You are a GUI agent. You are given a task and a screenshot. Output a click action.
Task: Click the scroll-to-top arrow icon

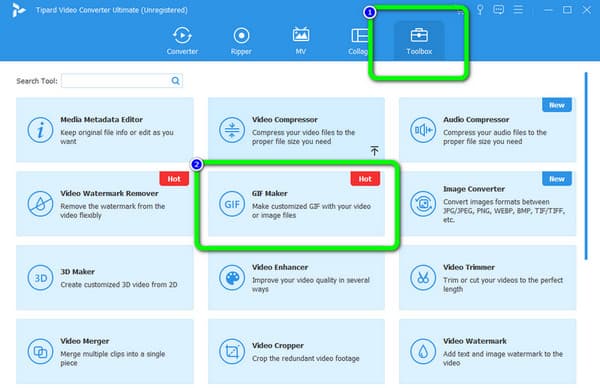[374, 151]
